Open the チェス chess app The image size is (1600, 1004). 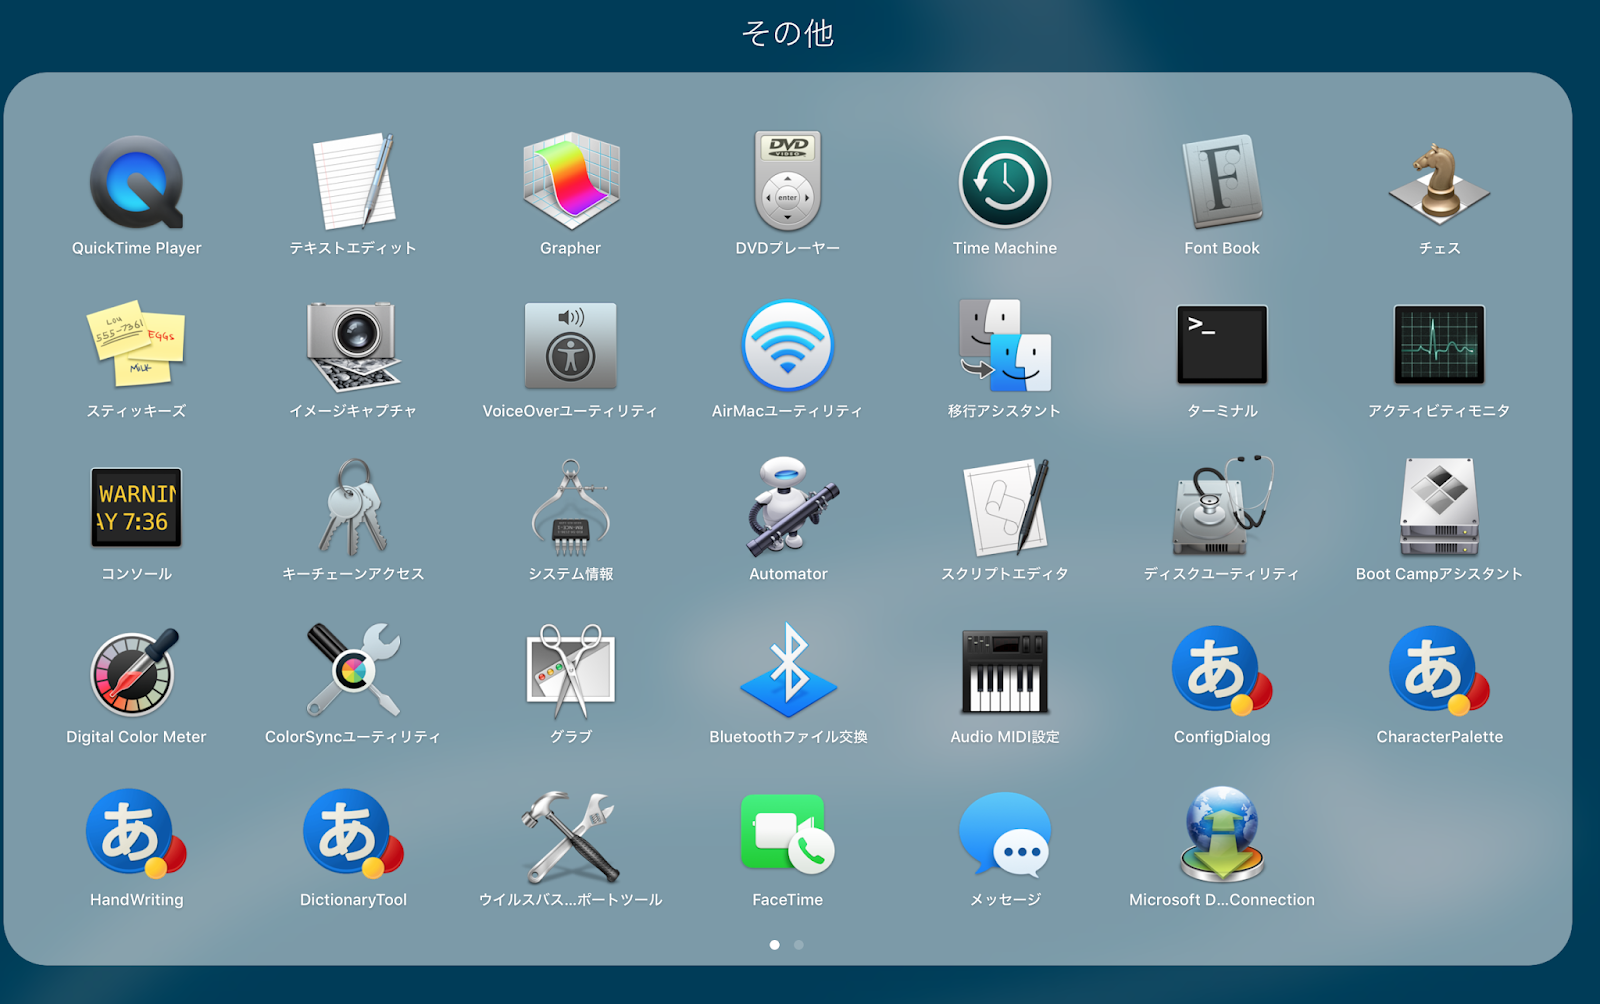1439,182
